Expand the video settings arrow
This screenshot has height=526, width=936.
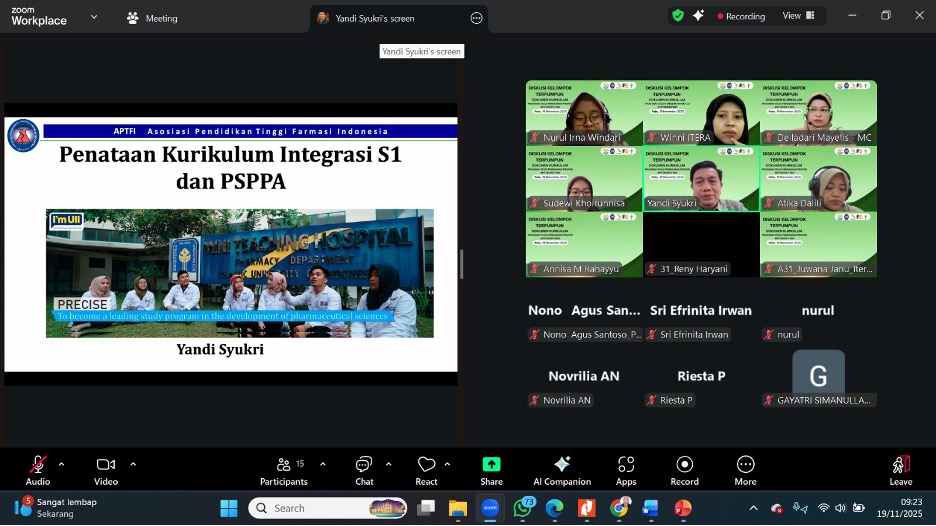(x=133, y=464)
